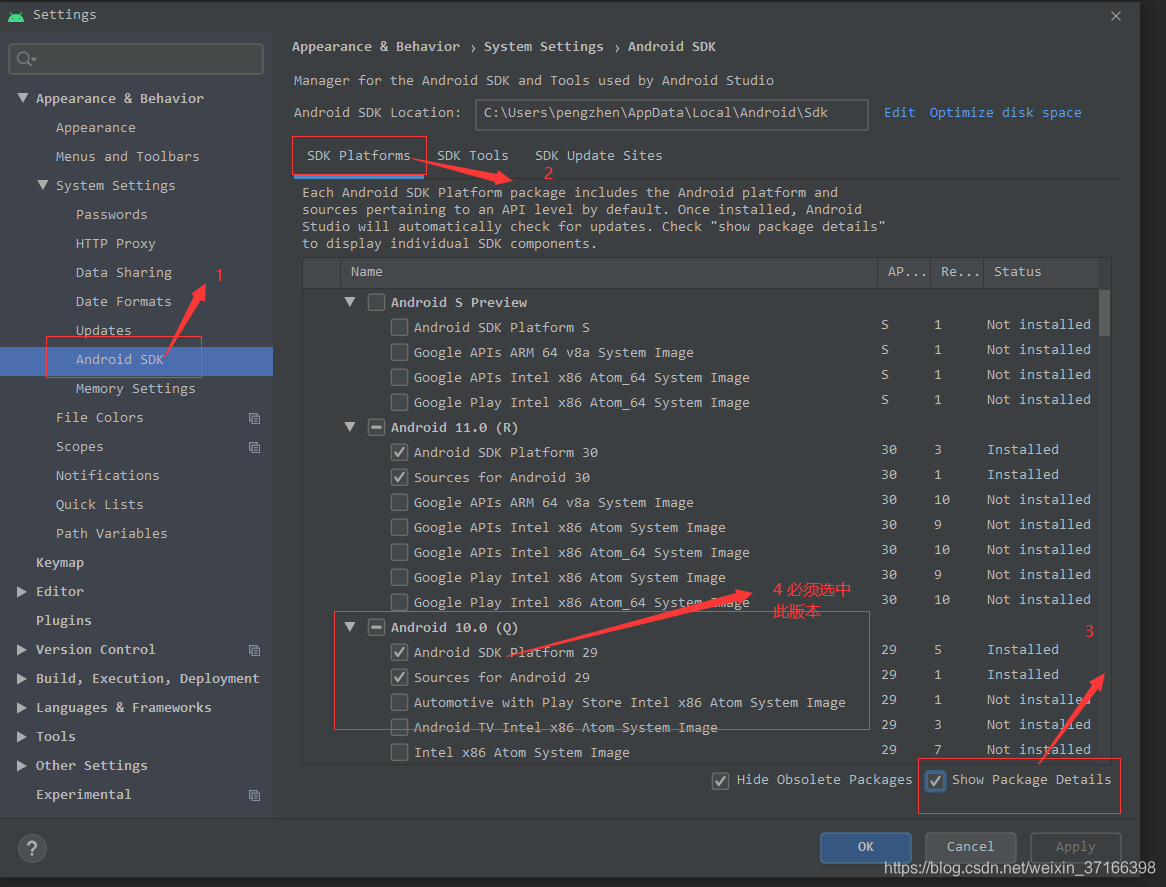Switch to the SDK Tools tab
The width and height of the screenshot is (1166, 887).
pos(473,155)
